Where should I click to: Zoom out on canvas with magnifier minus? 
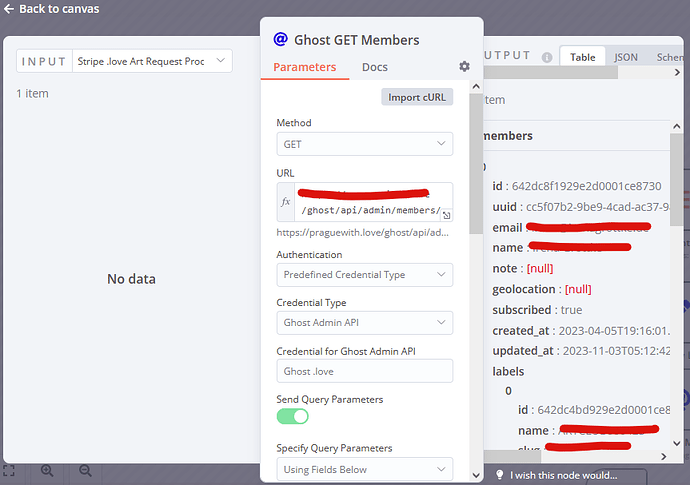click(85, 470)
